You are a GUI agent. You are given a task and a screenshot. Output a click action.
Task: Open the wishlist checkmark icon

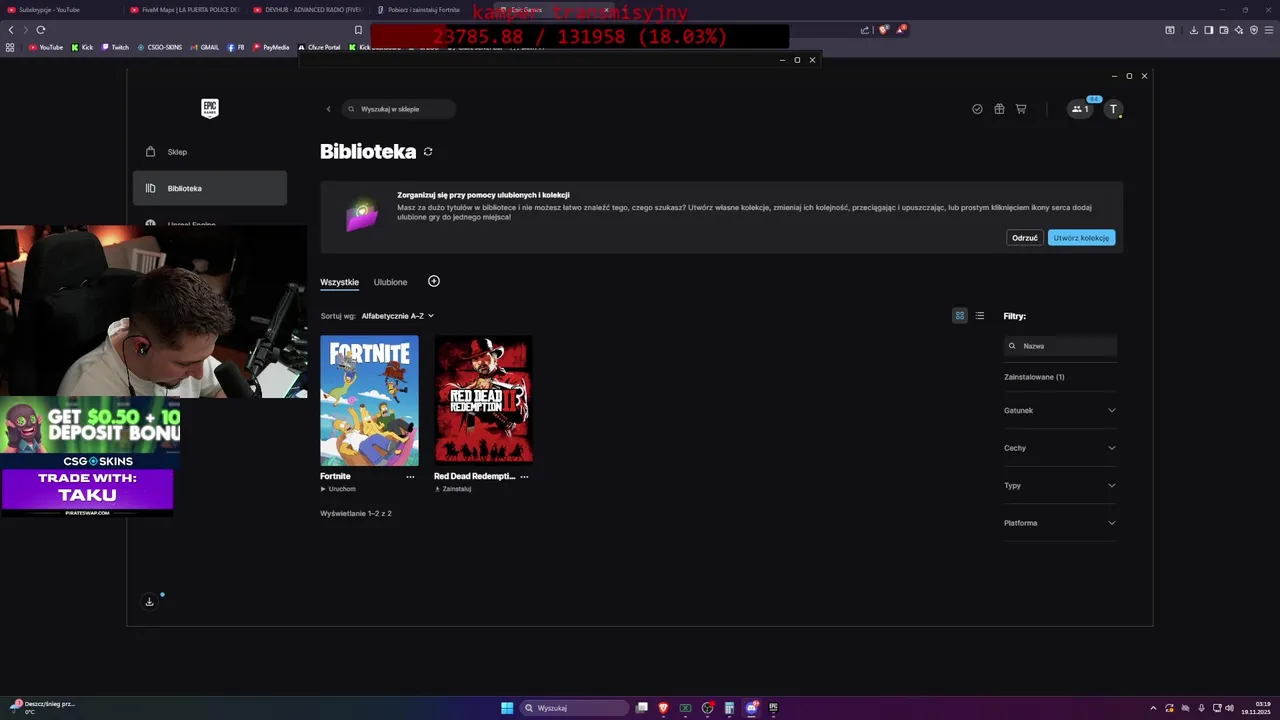click(x=977, y=109)
